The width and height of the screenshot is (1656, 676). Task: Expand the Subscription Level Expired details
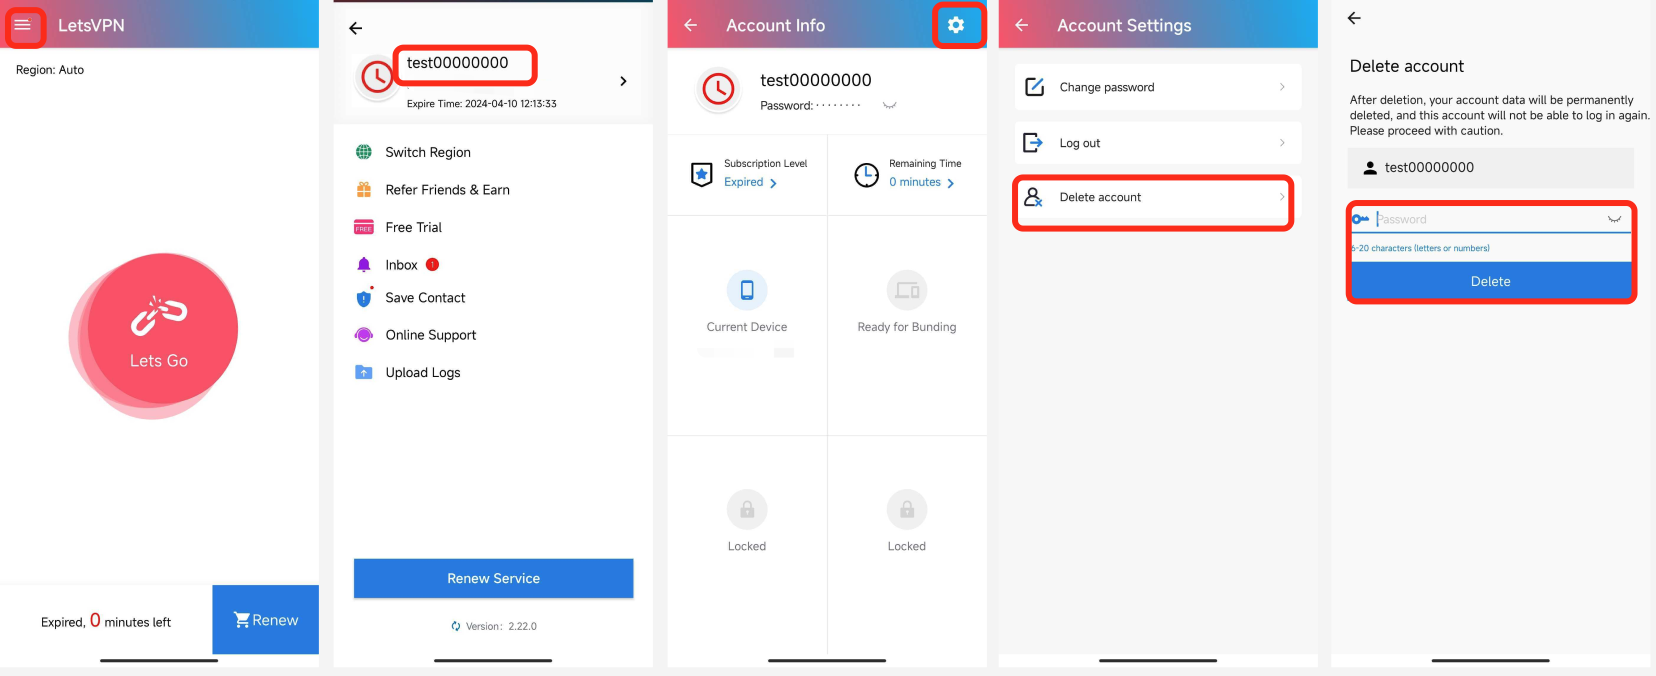click(x=751, y=183)
